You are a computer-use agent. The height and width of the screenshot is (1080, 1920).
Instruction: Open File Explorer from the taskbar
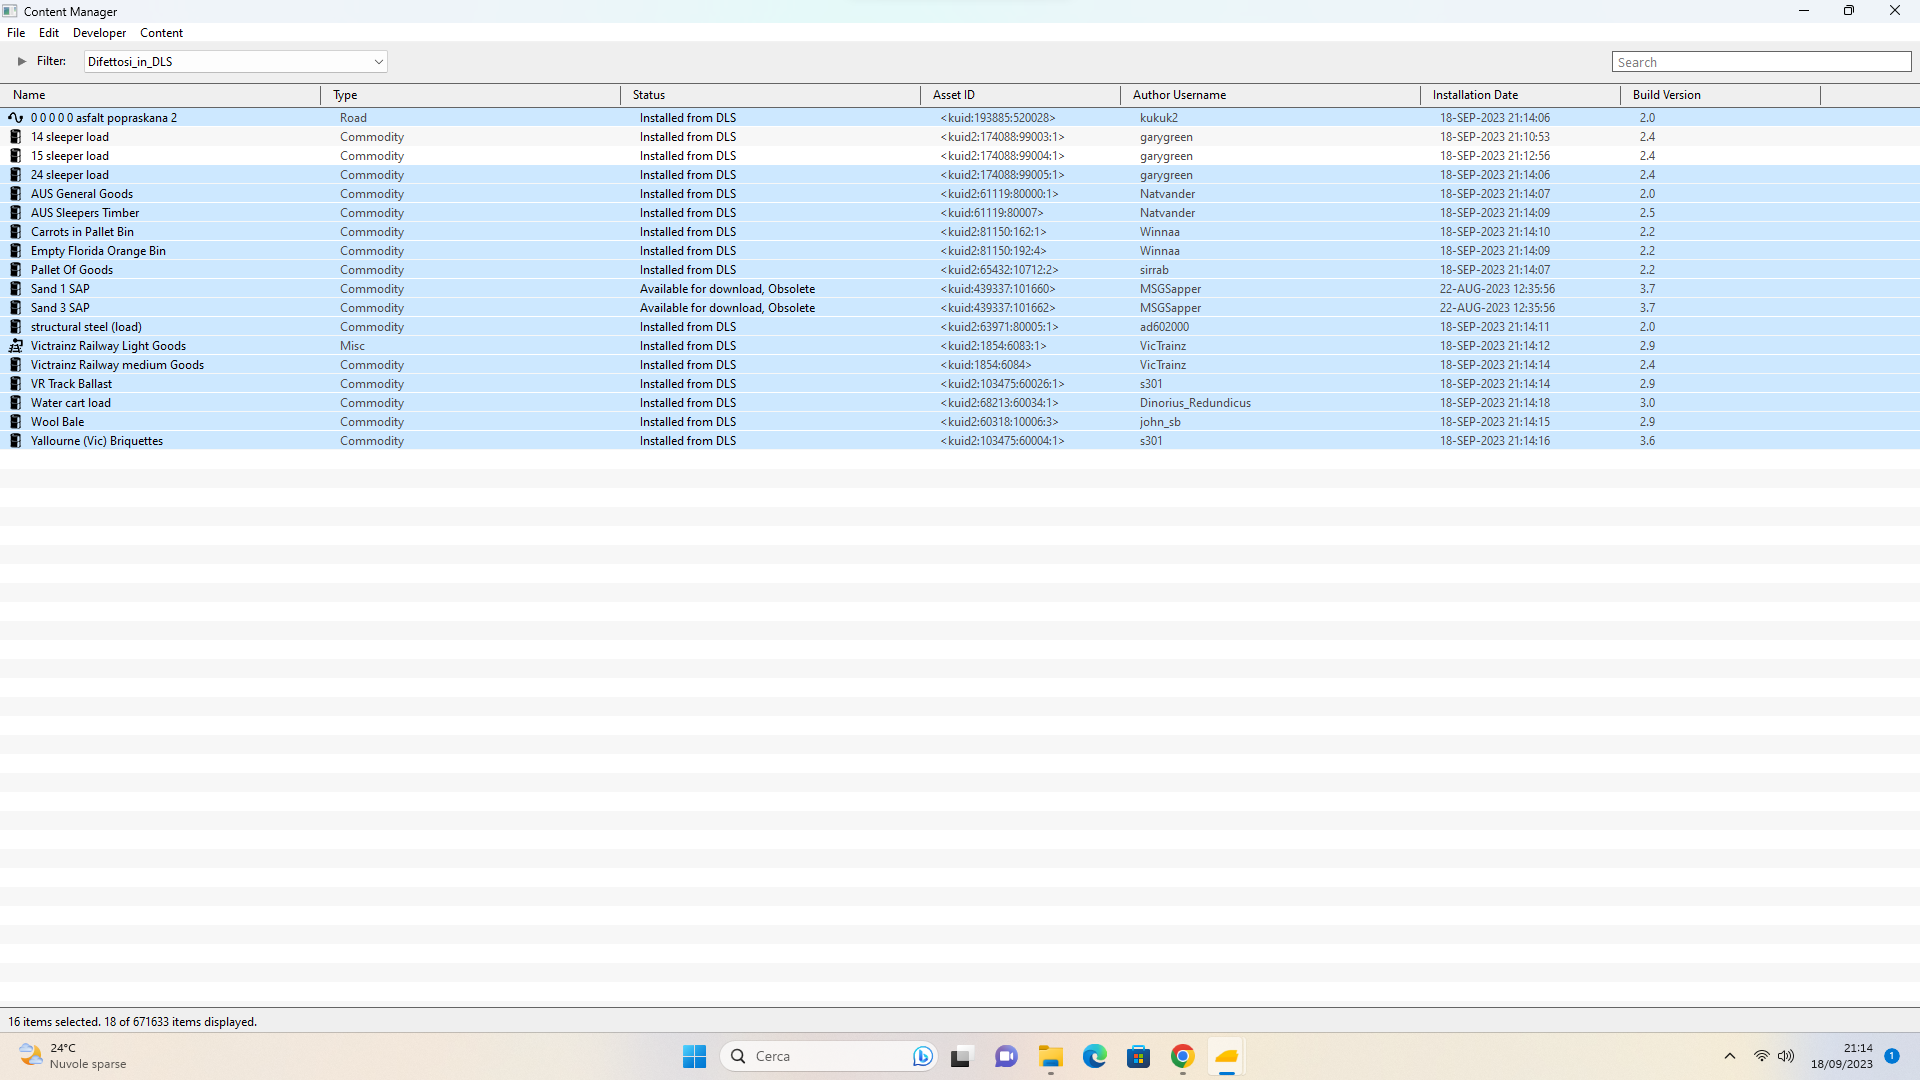(1050, 1056)
